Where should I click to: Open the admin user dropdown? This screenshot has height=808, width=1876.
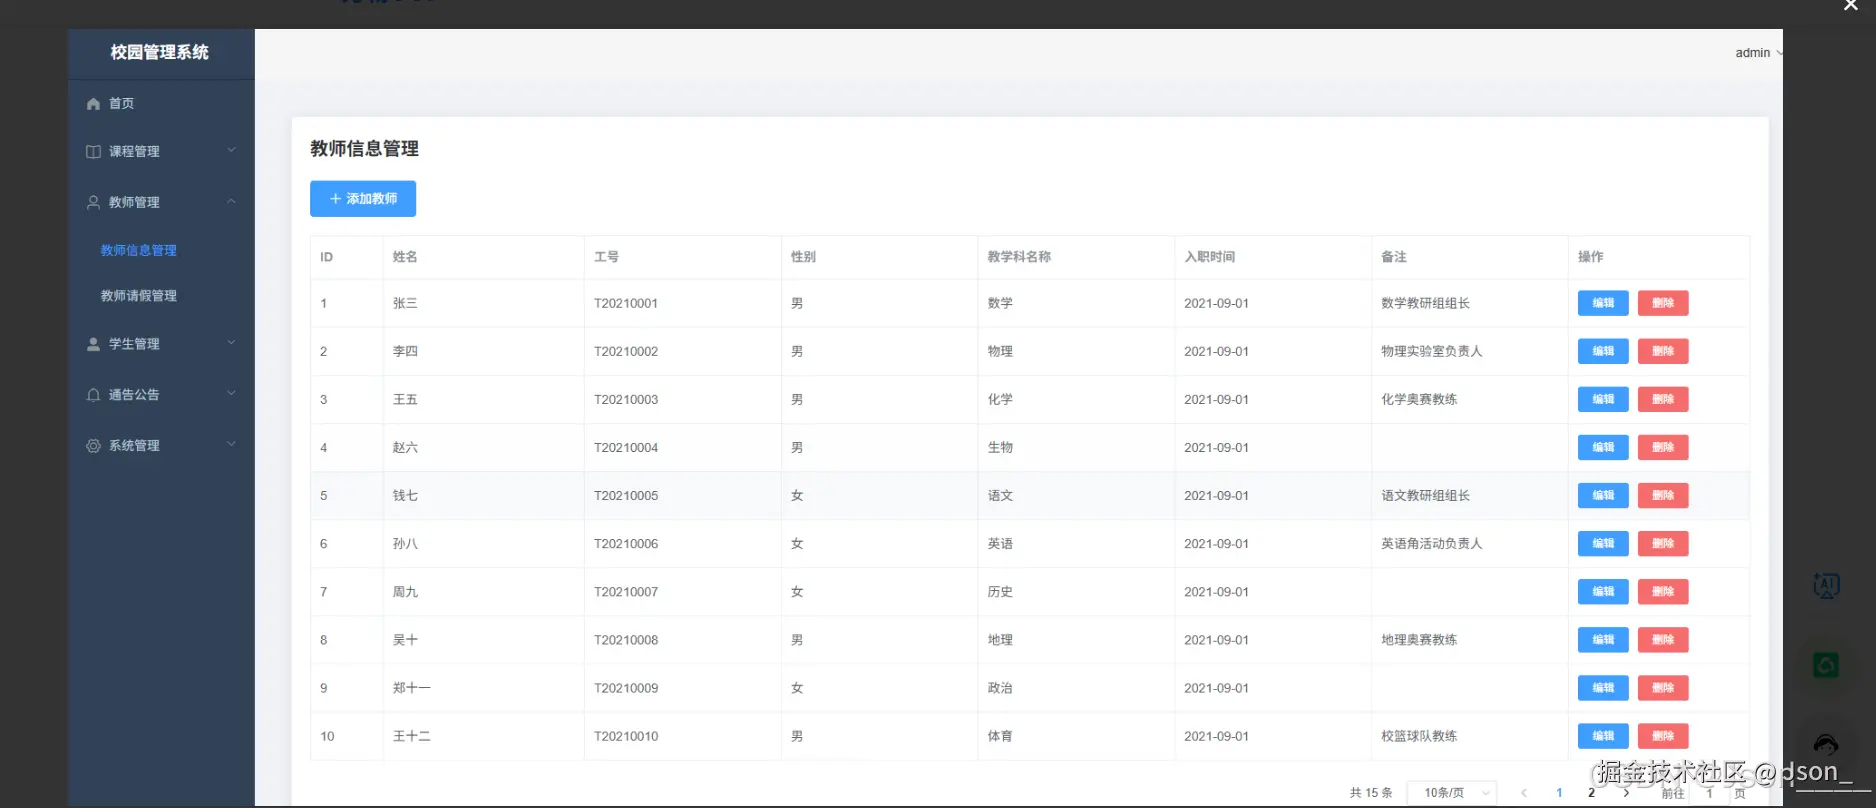(1758, 53)
